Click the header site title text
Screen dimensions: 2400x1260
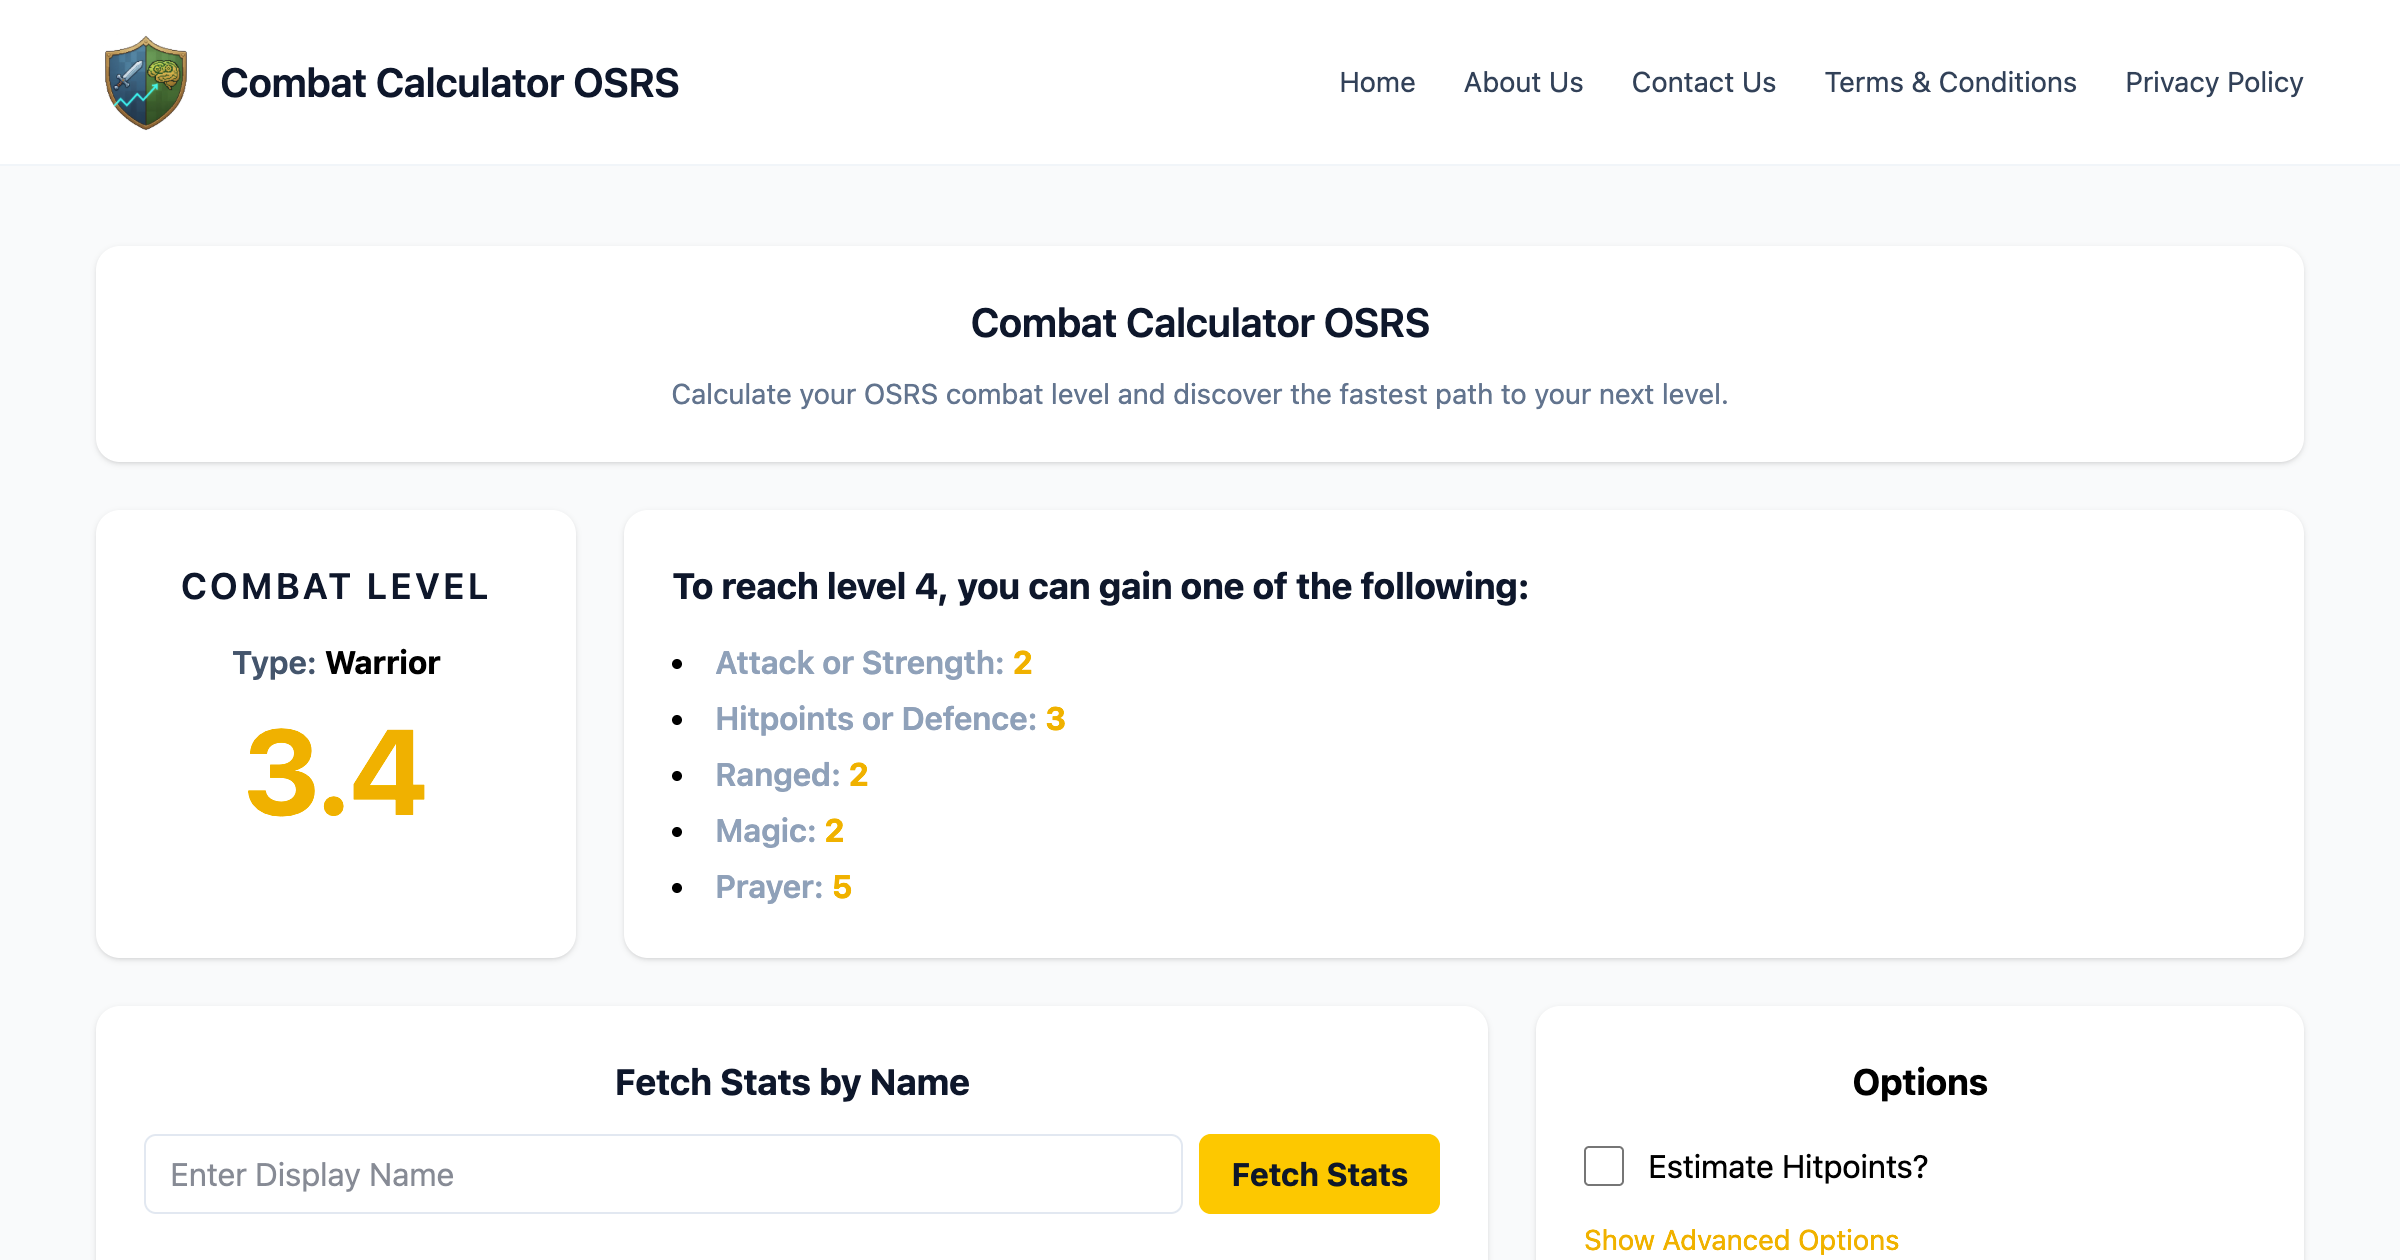click(449, 83)
